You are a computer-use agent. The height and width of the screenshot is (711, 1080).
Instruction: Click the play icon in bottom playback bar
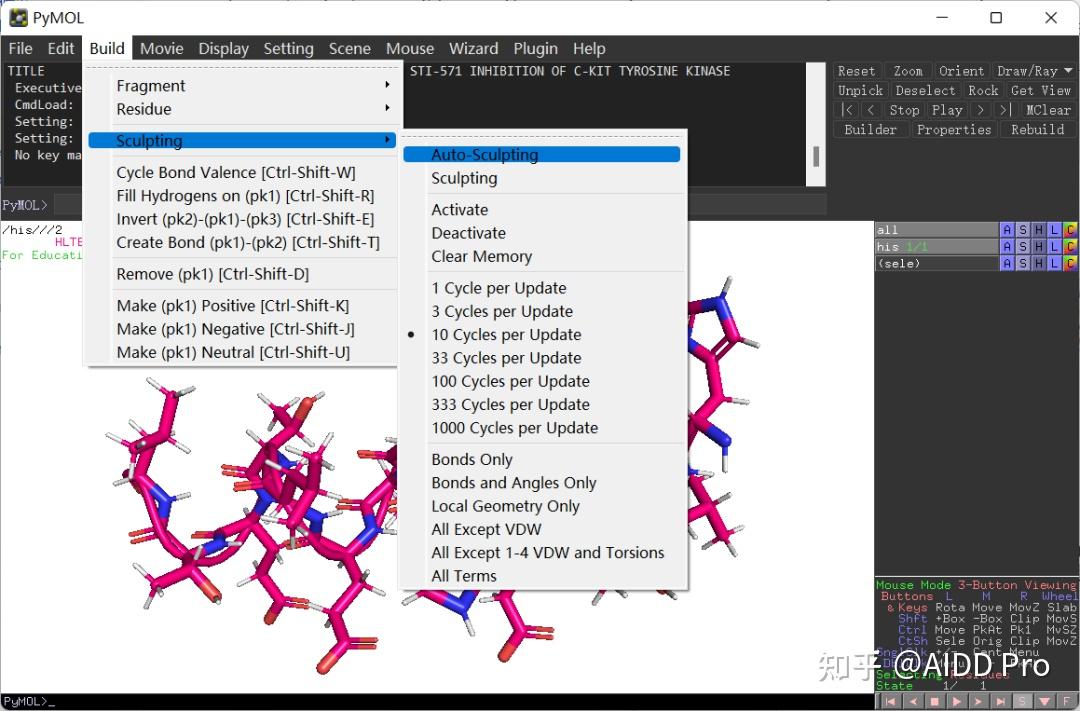click(x=958, y=702)
